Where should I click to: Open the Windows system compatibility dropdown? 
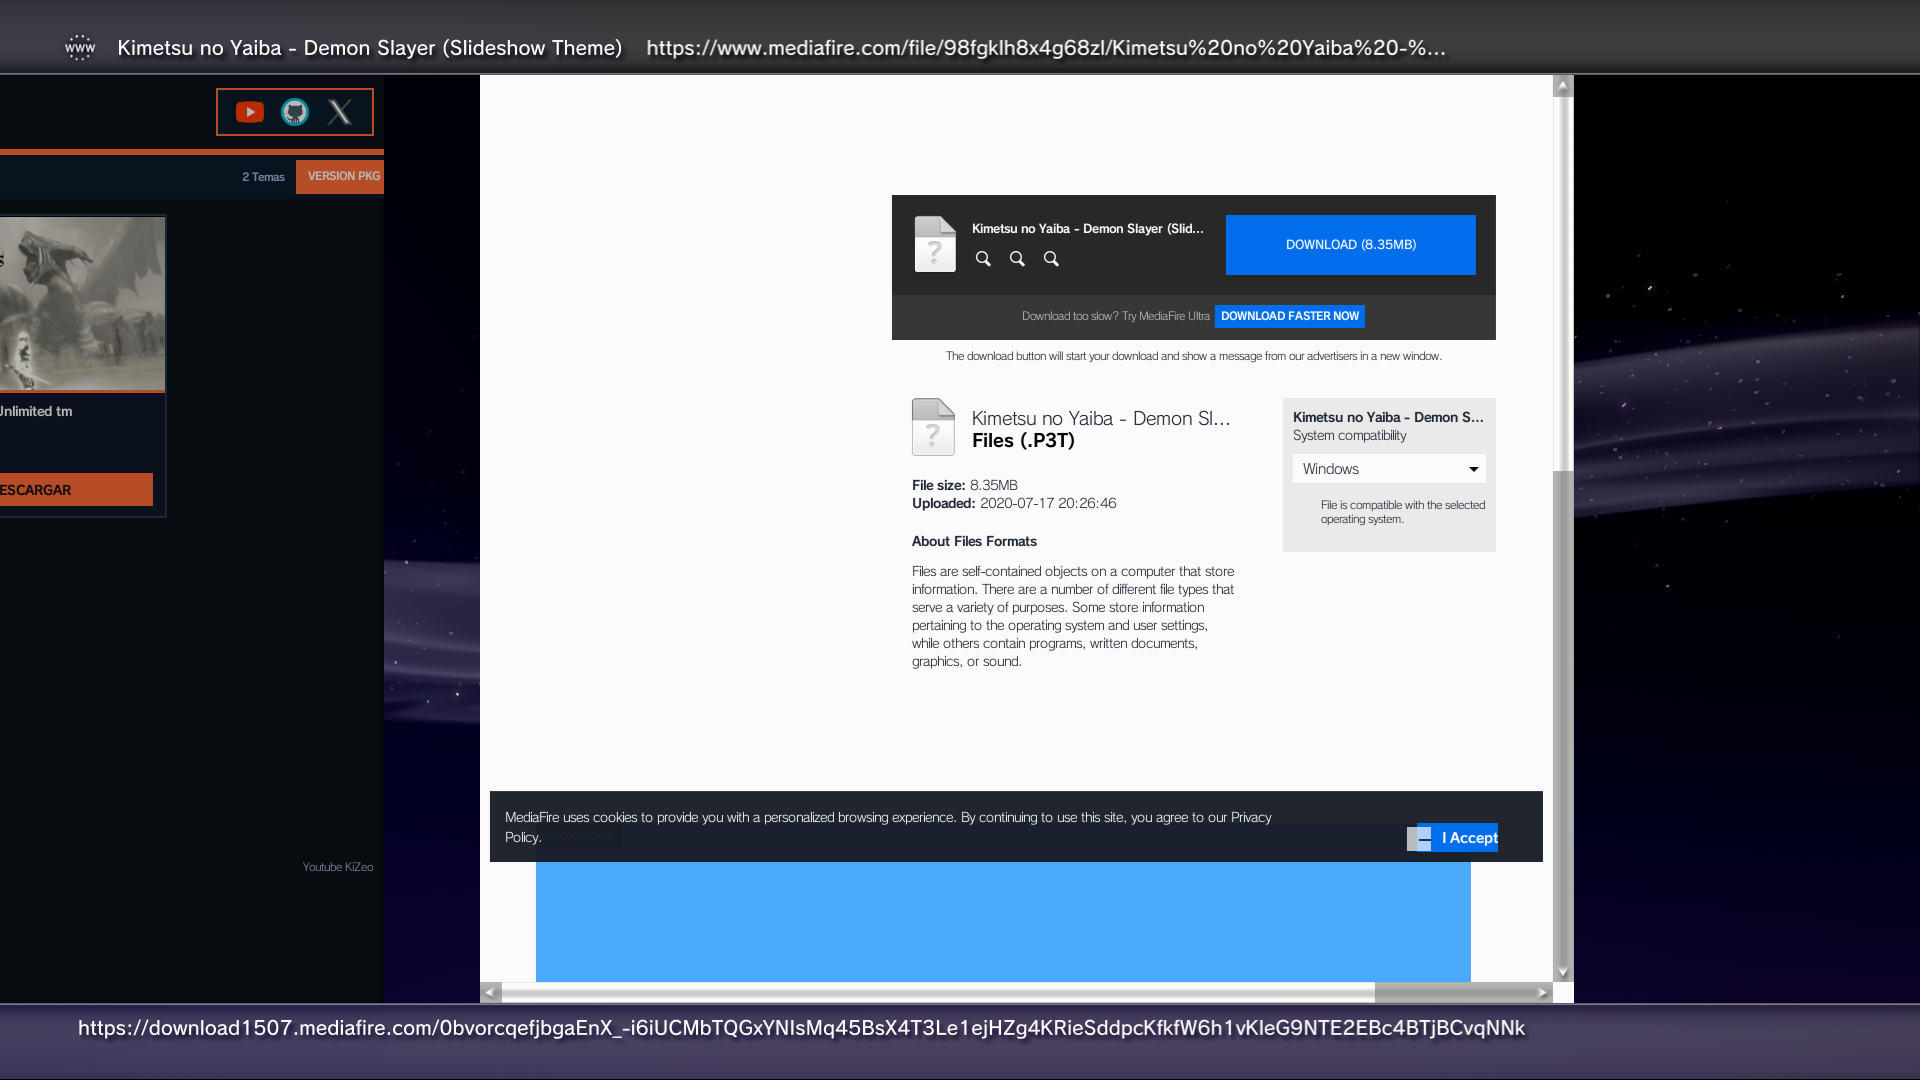[x=1389, y=469]
